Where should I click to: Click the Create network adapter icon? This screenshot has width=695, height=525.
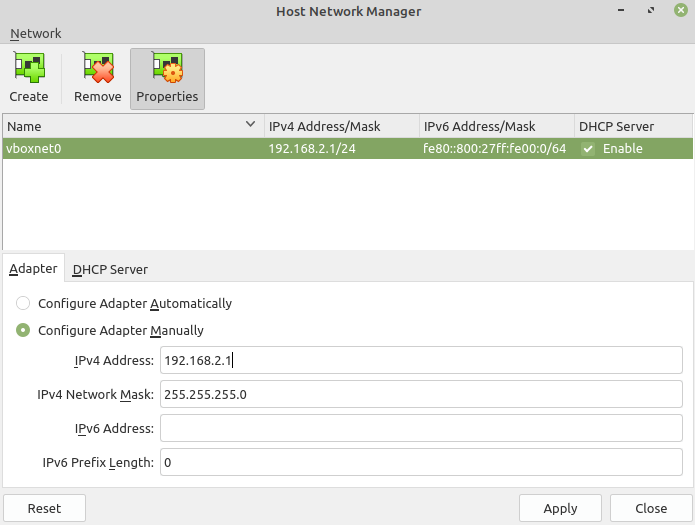pos(28,68)
